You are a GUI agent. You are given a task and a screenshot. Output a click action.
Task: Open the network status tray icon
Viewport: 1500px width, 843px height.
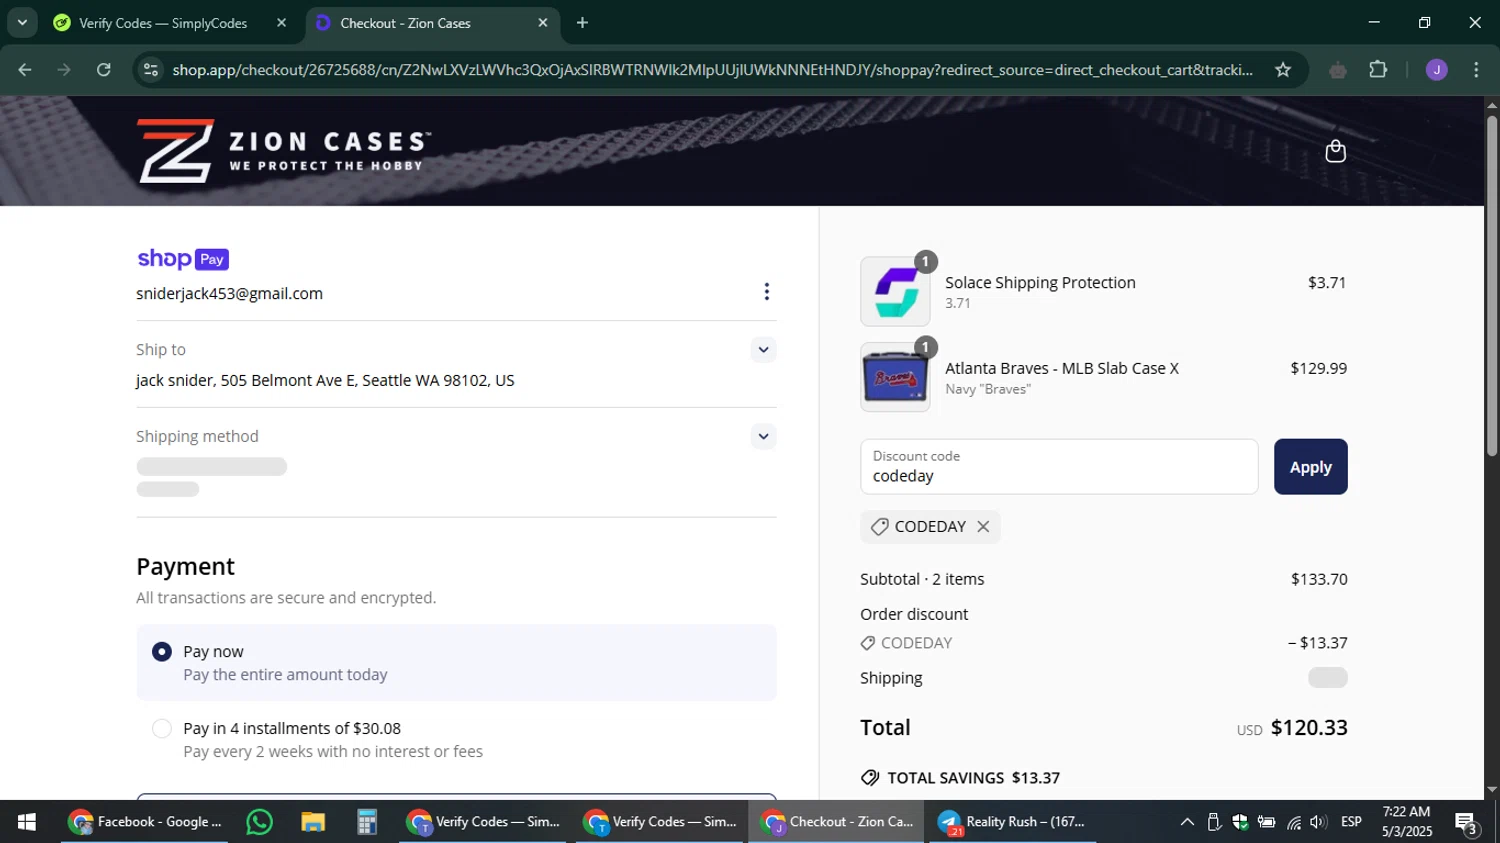tap(1294, 822)
